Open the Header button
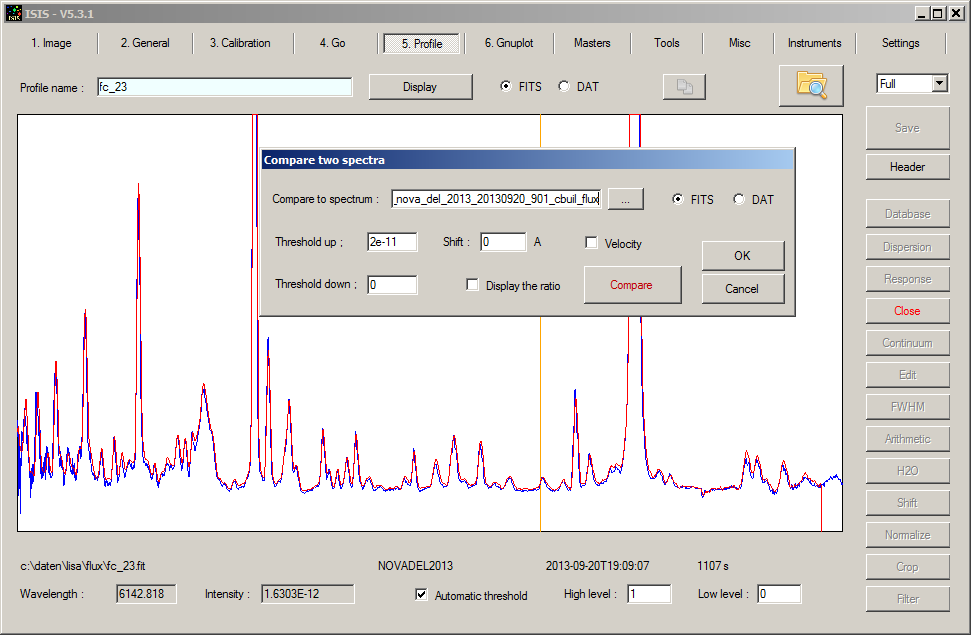 point(907,167)
